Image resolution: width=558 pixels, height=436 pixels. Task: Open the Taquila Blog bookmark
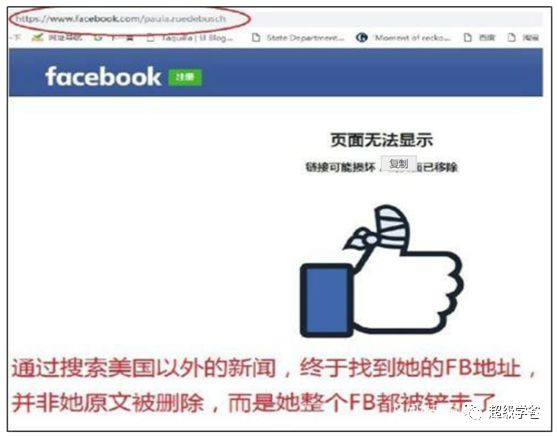(x=190, y=37)
